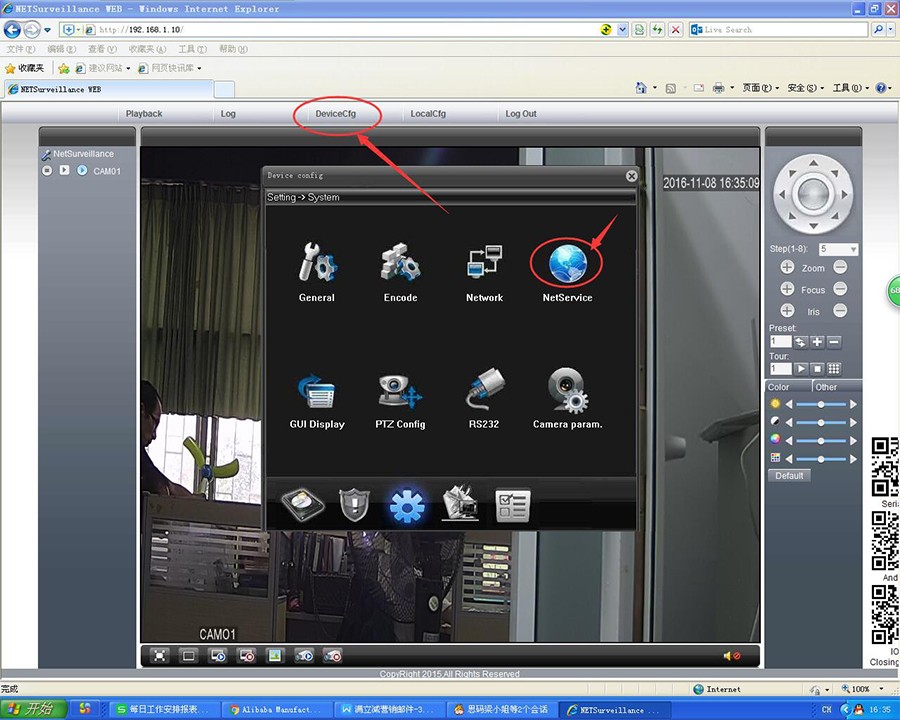Click the blue gear System category icon
This screenshot has height=720, width=900.
[407, 507]
